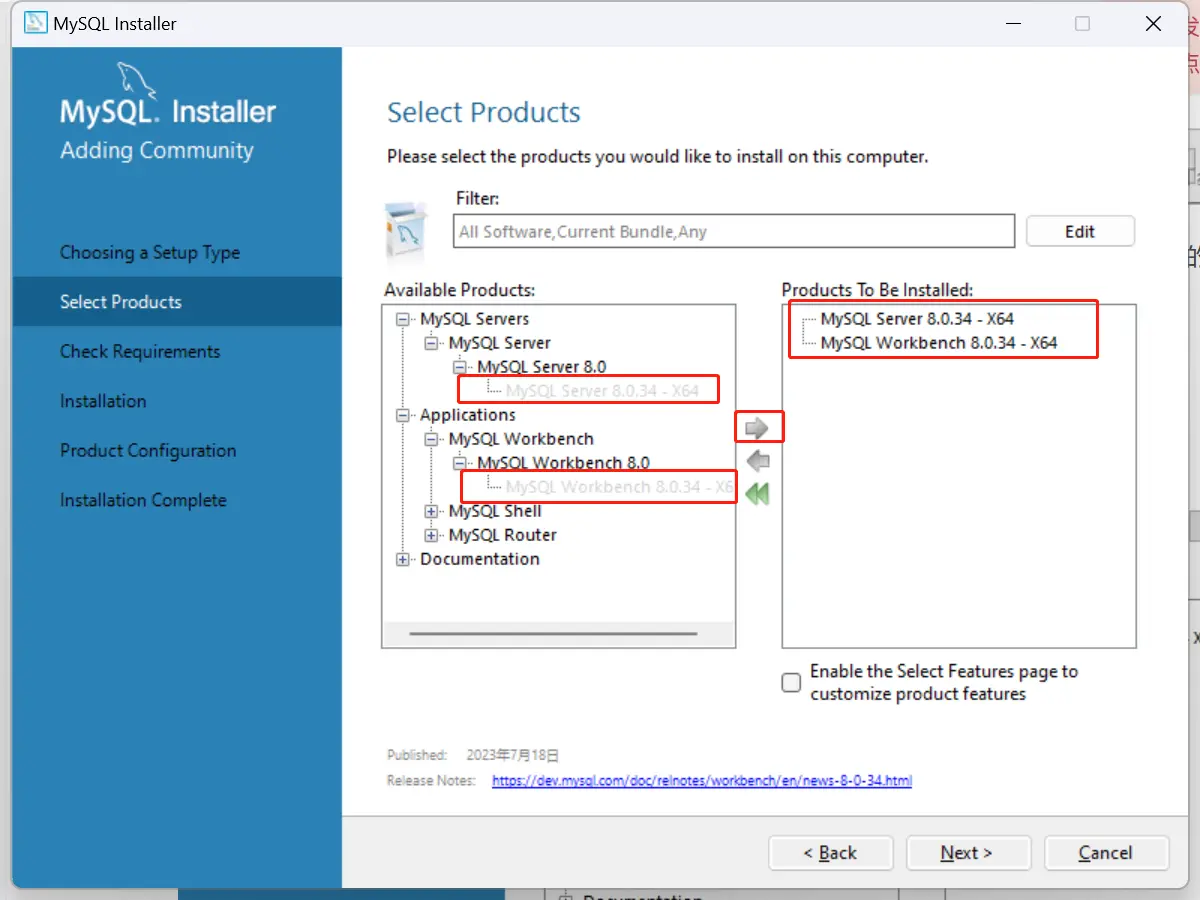Select MySQL Workbench 8.0.34 - X64 to be installed
The image size is (1200, 900).
(x=939, y=343)
